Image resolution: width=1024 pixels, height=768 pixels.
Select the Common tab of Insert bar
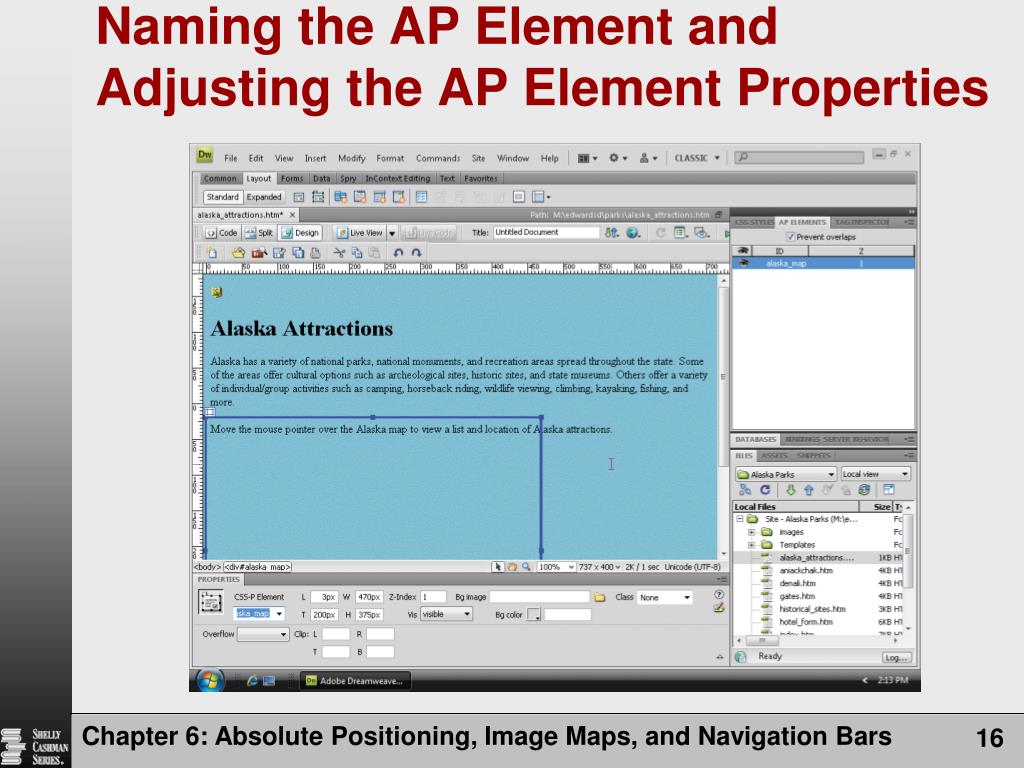[x=219, y=178]
